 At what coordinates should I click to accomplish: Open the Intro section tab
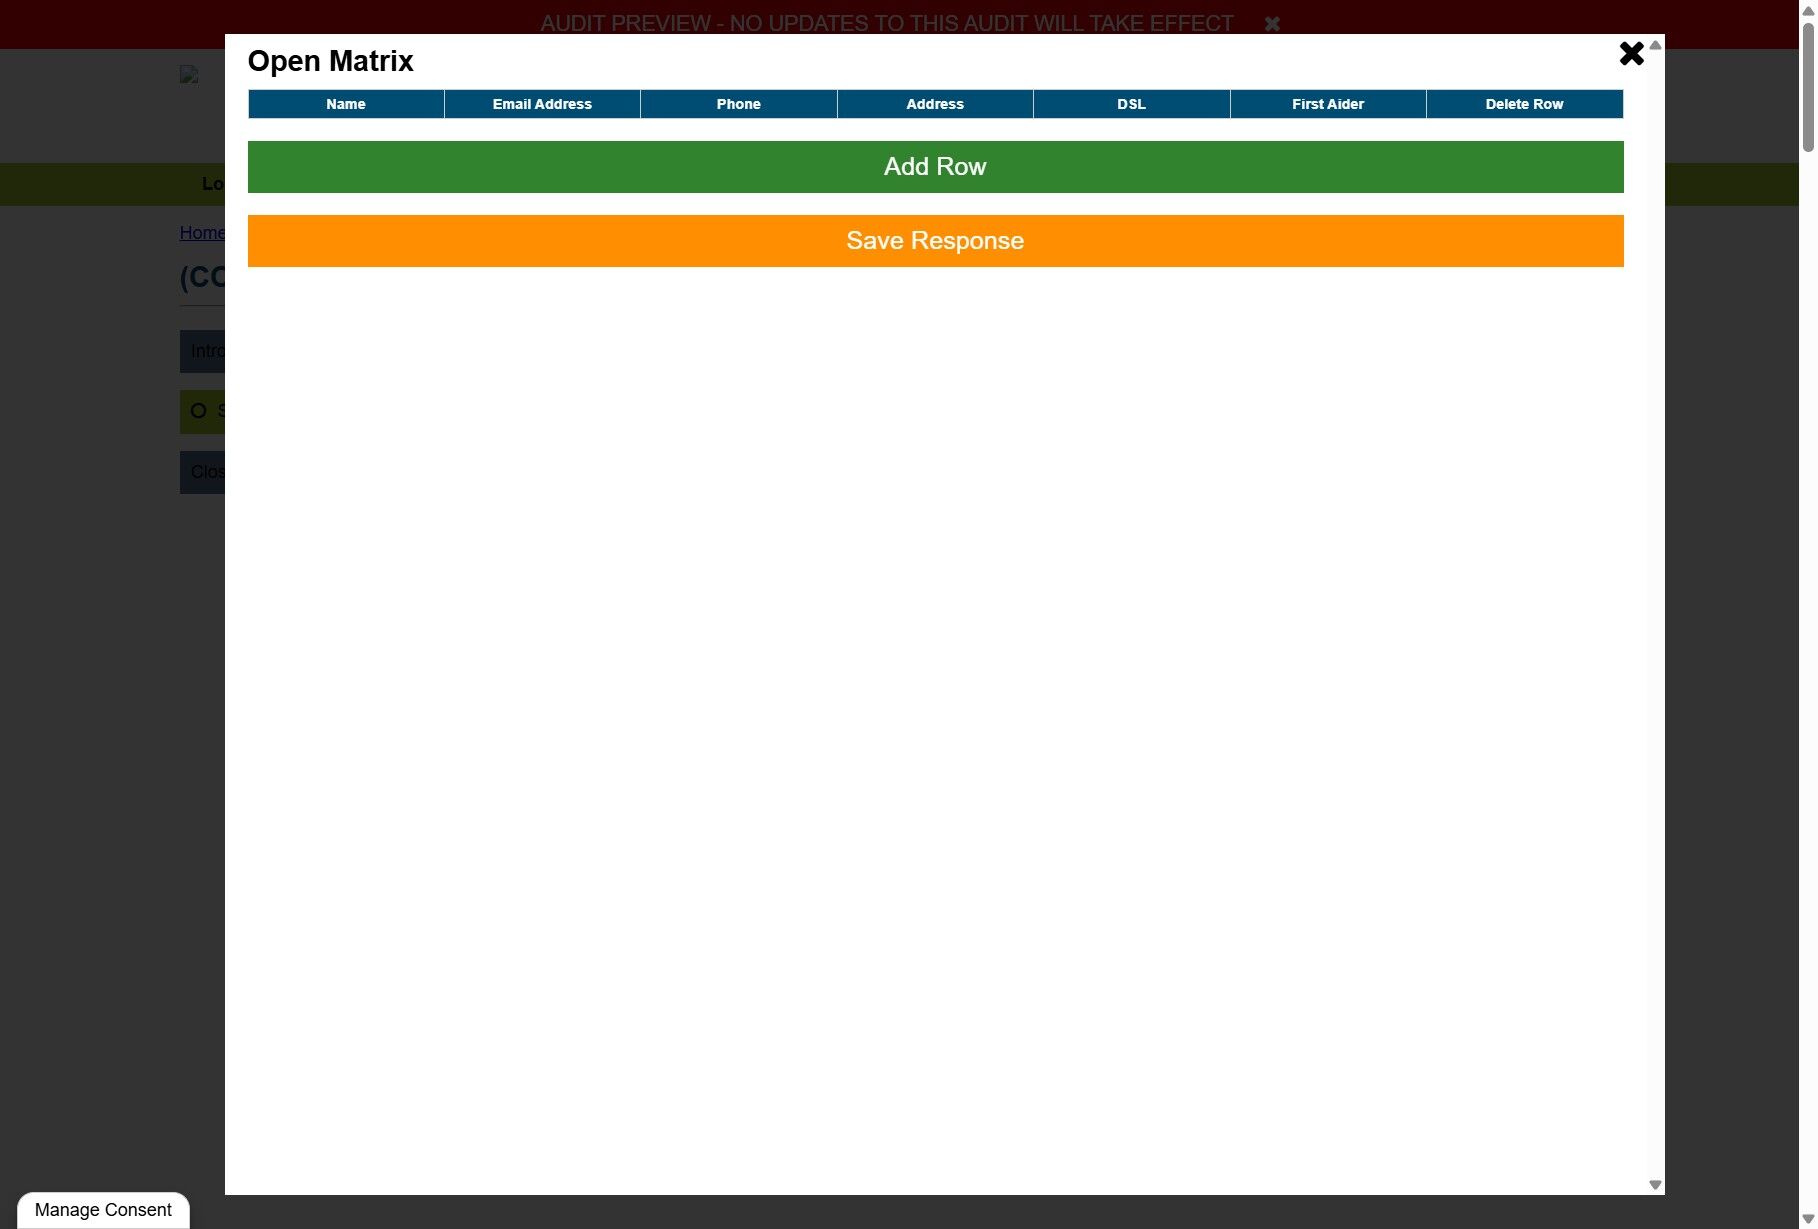202,351
